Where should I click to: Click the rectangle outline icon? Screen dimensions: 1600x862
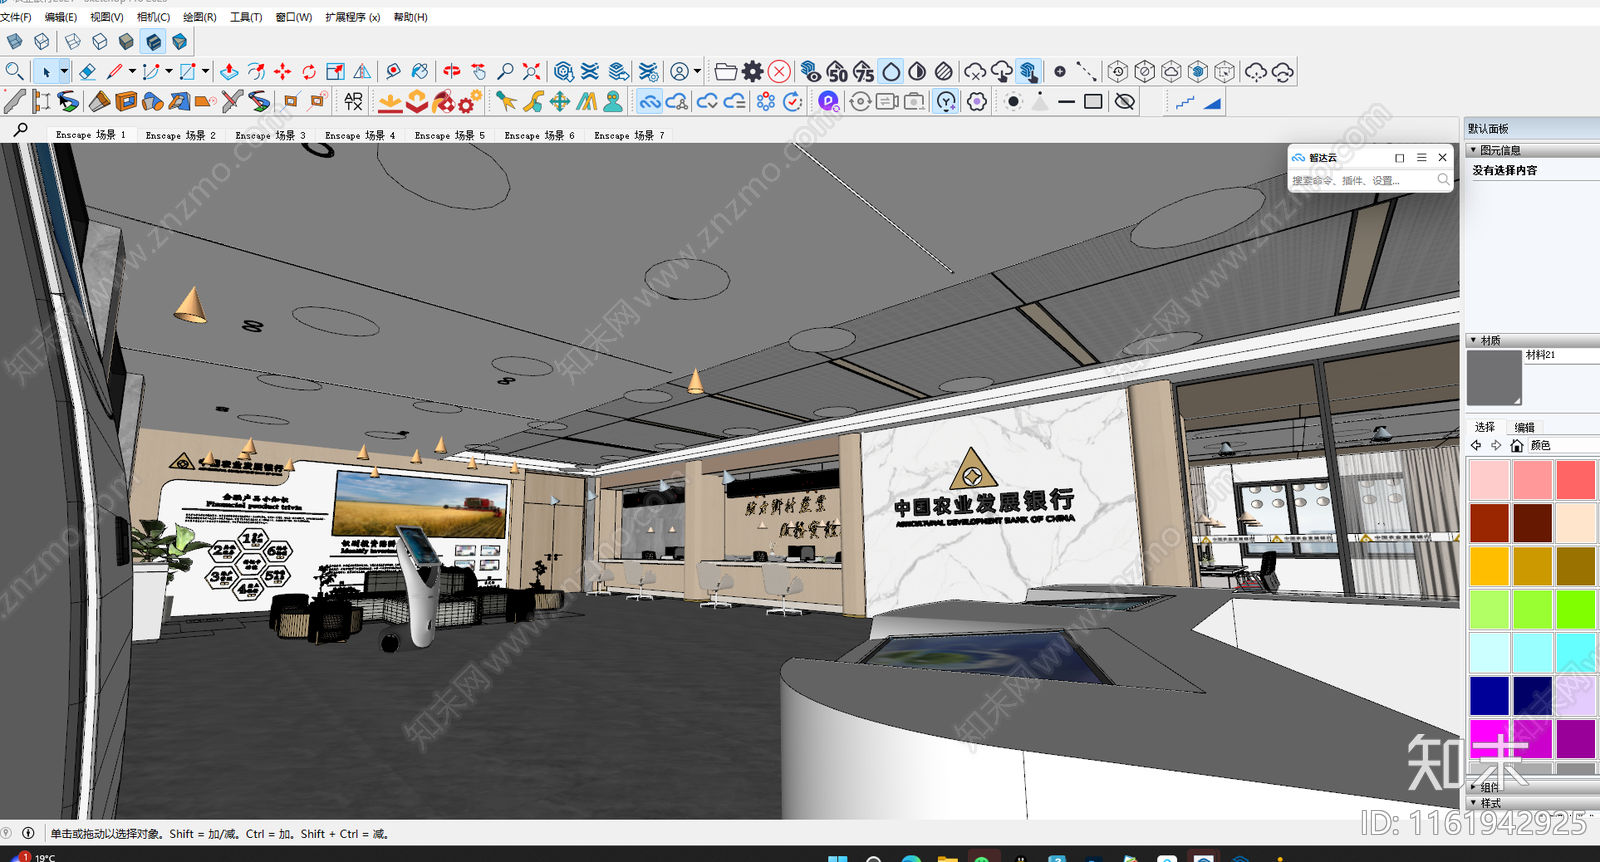(1093, 102)
